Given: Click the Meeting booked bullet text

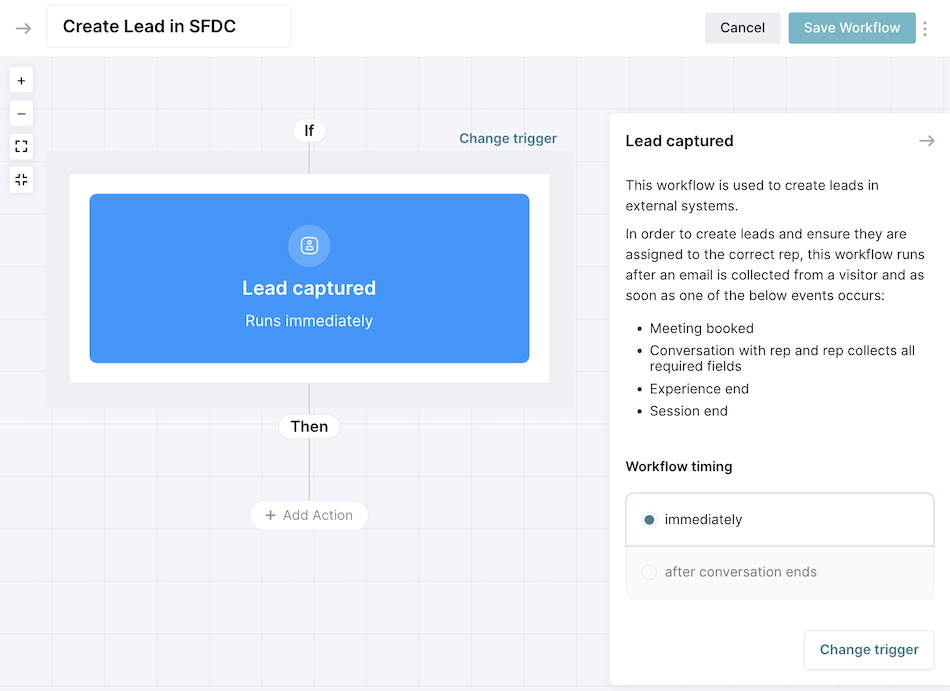Looking at the screenshot, I should click(x=702, y=328).
